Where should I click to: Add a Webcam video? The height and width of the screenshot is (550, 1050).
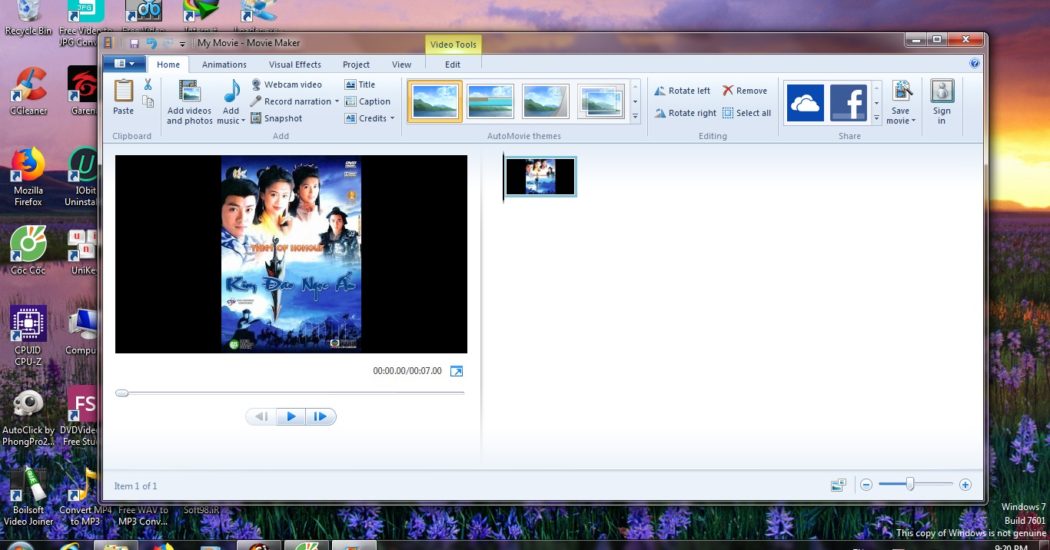(287, 84)
